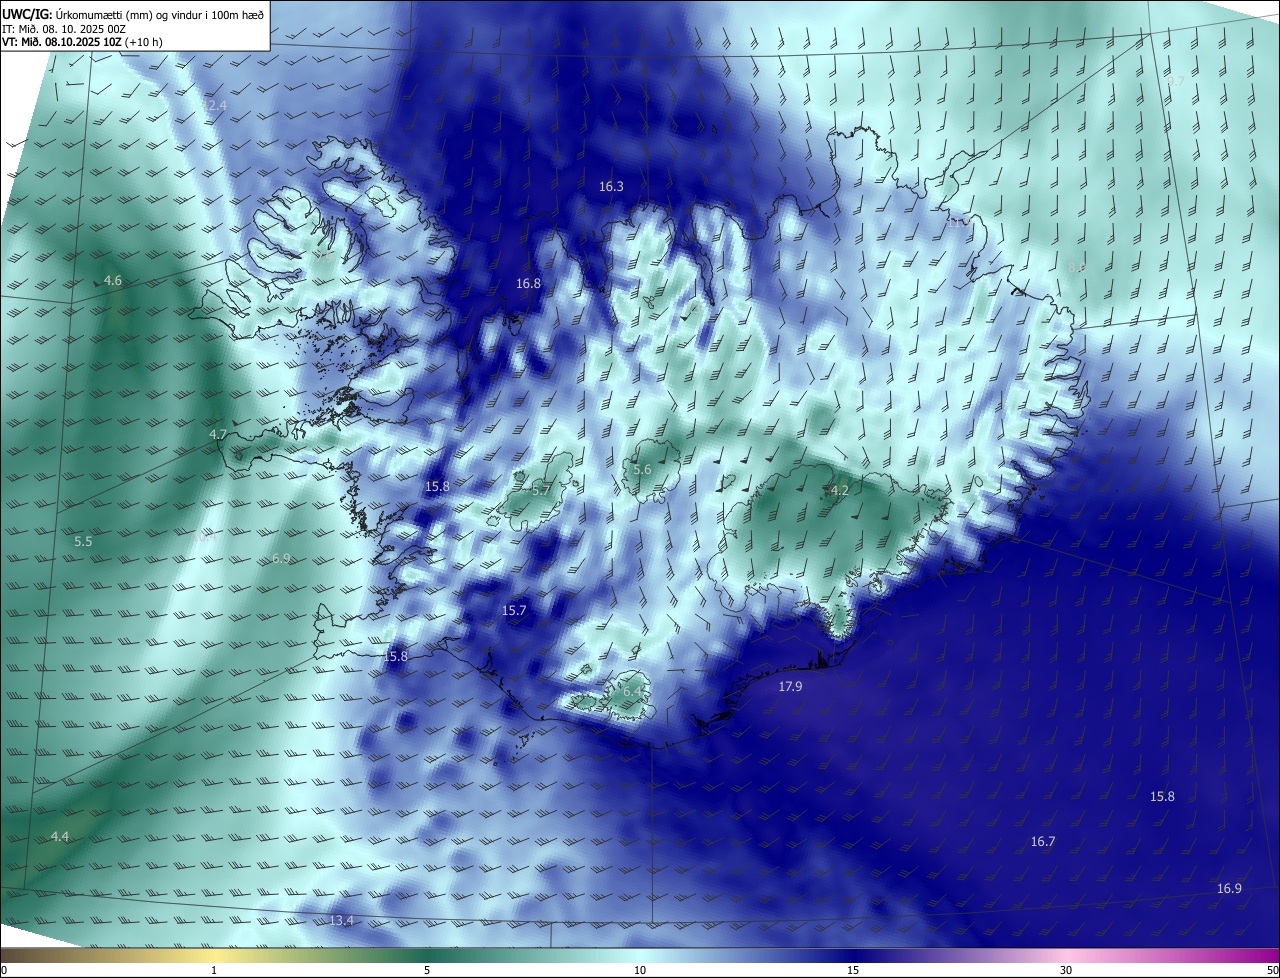Select the 16.7 value label

[1043, 842]
